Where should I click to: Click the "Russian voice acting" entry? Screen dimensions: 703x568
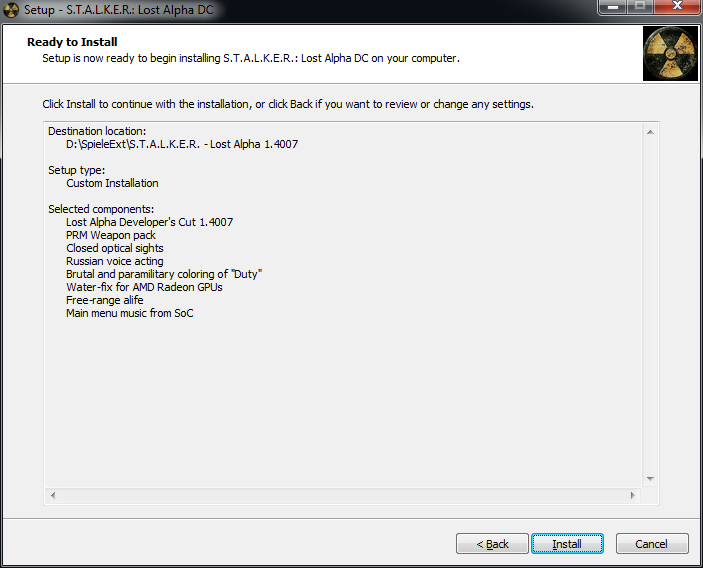[114, 261]
